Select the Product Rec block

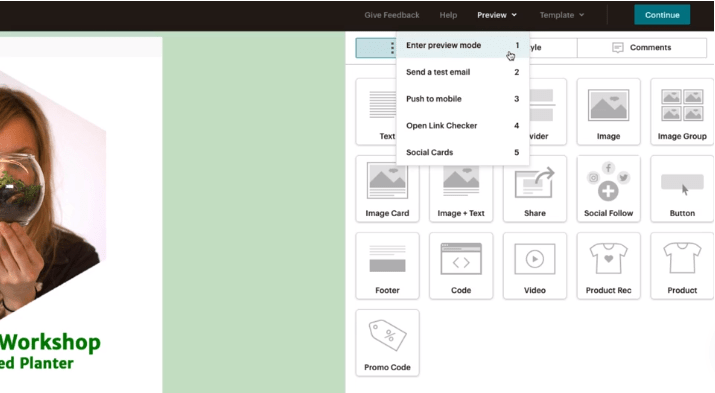[608, 266]
